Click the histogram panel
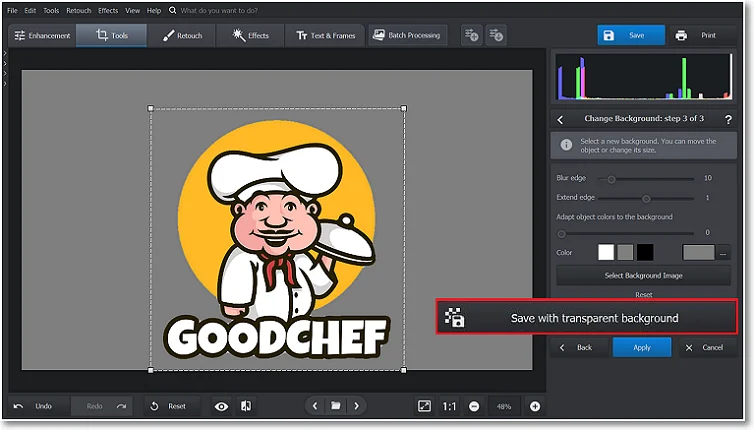 644,76
